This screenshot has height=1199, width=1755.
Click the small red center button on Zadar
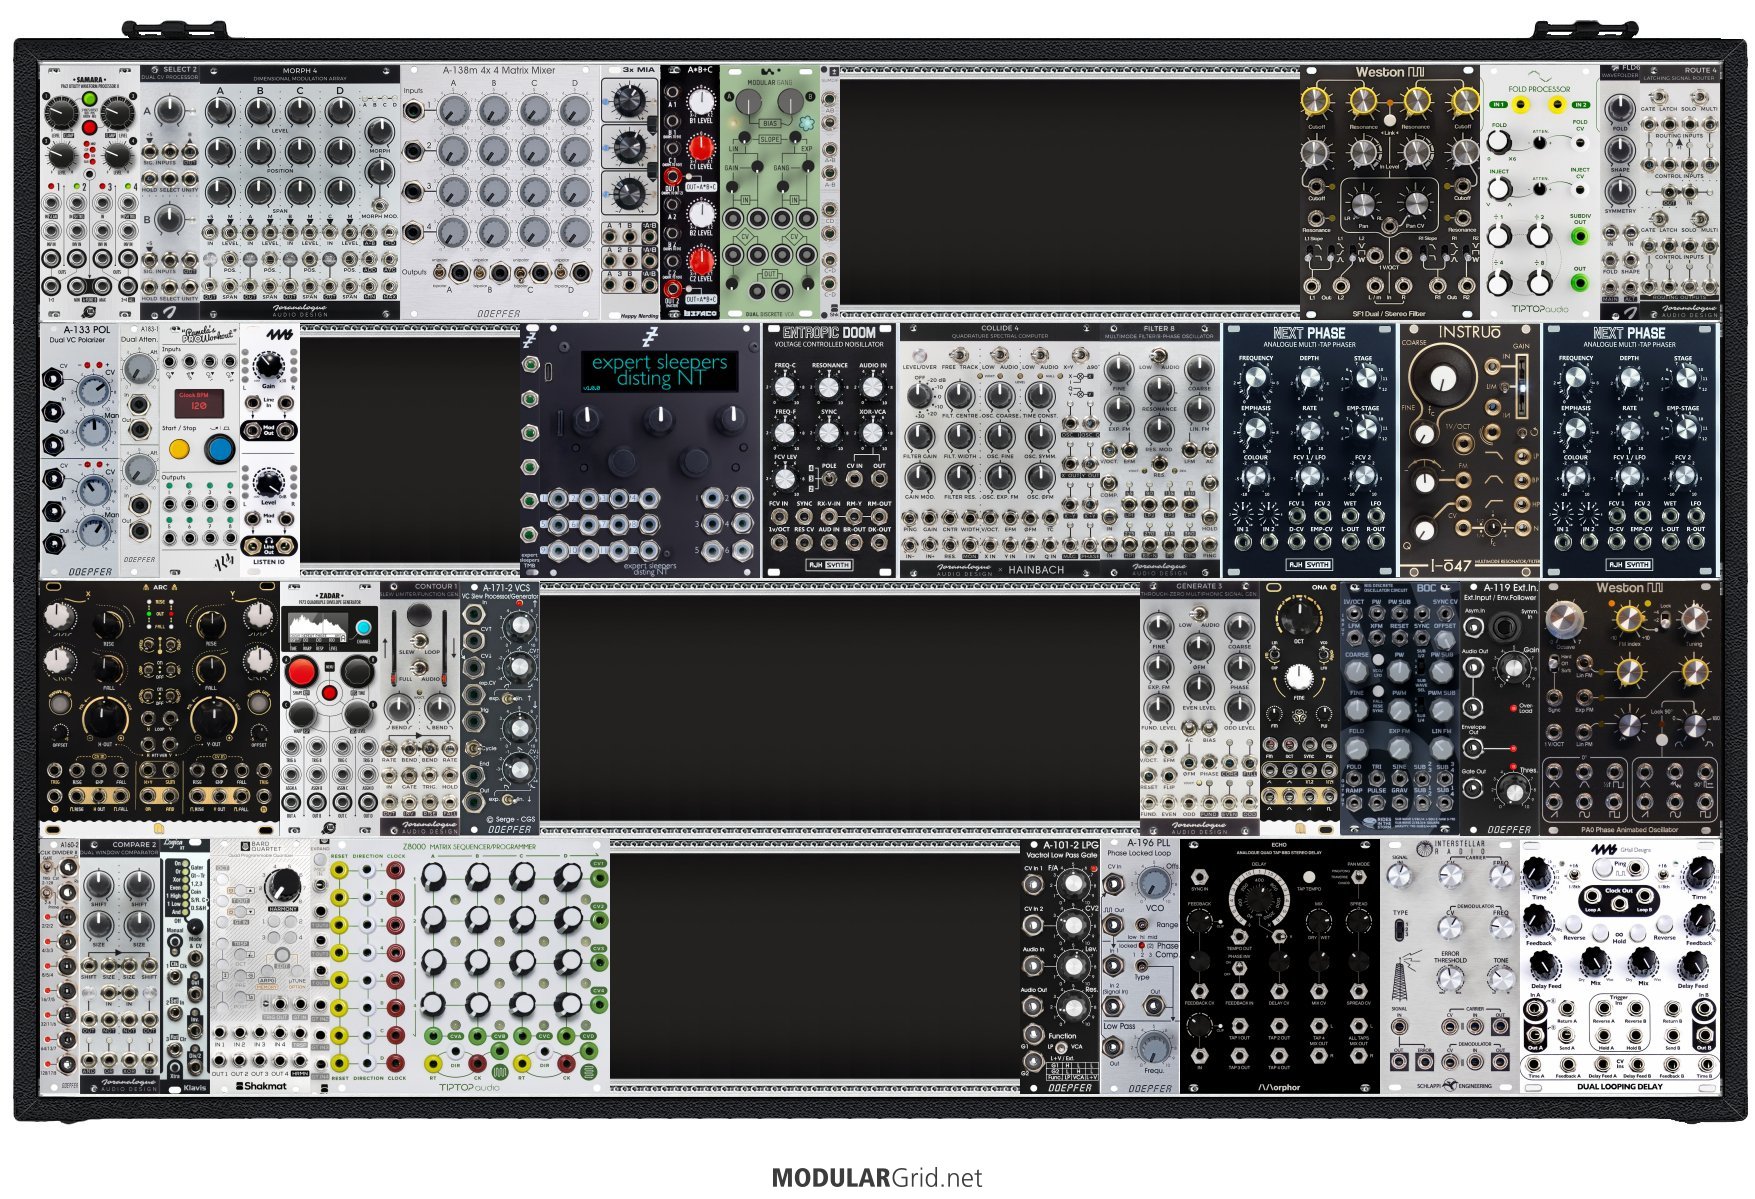click(329, 693)
